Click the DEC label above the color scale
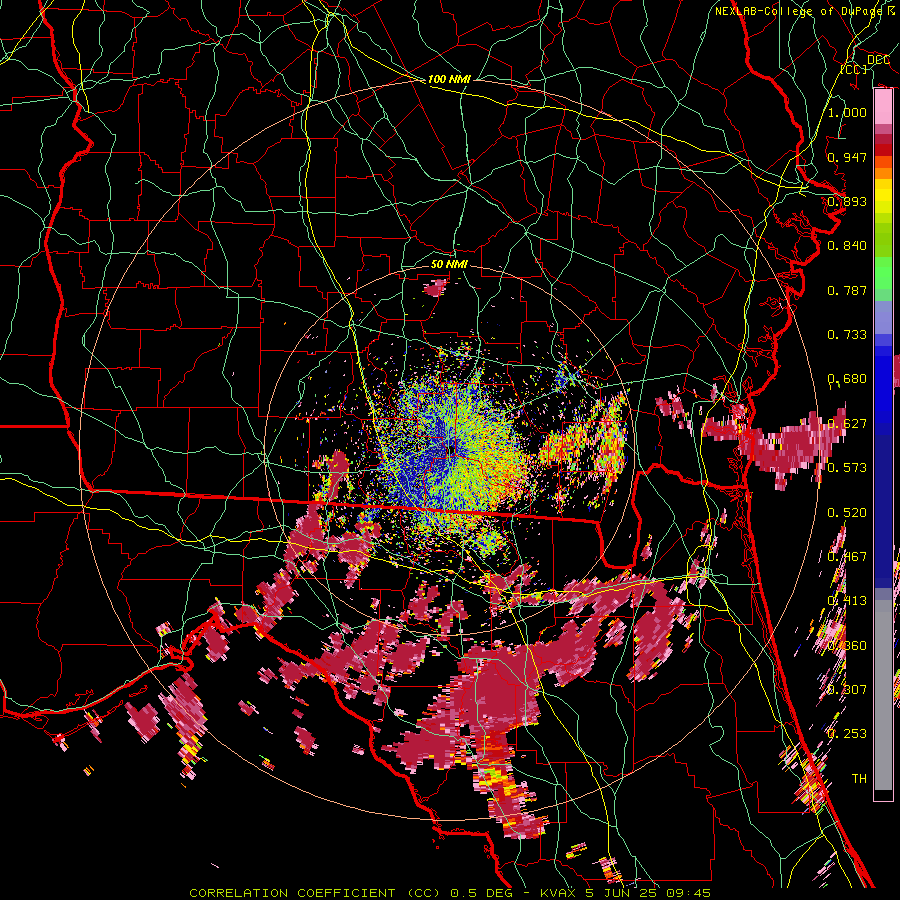 click(878, 60)
